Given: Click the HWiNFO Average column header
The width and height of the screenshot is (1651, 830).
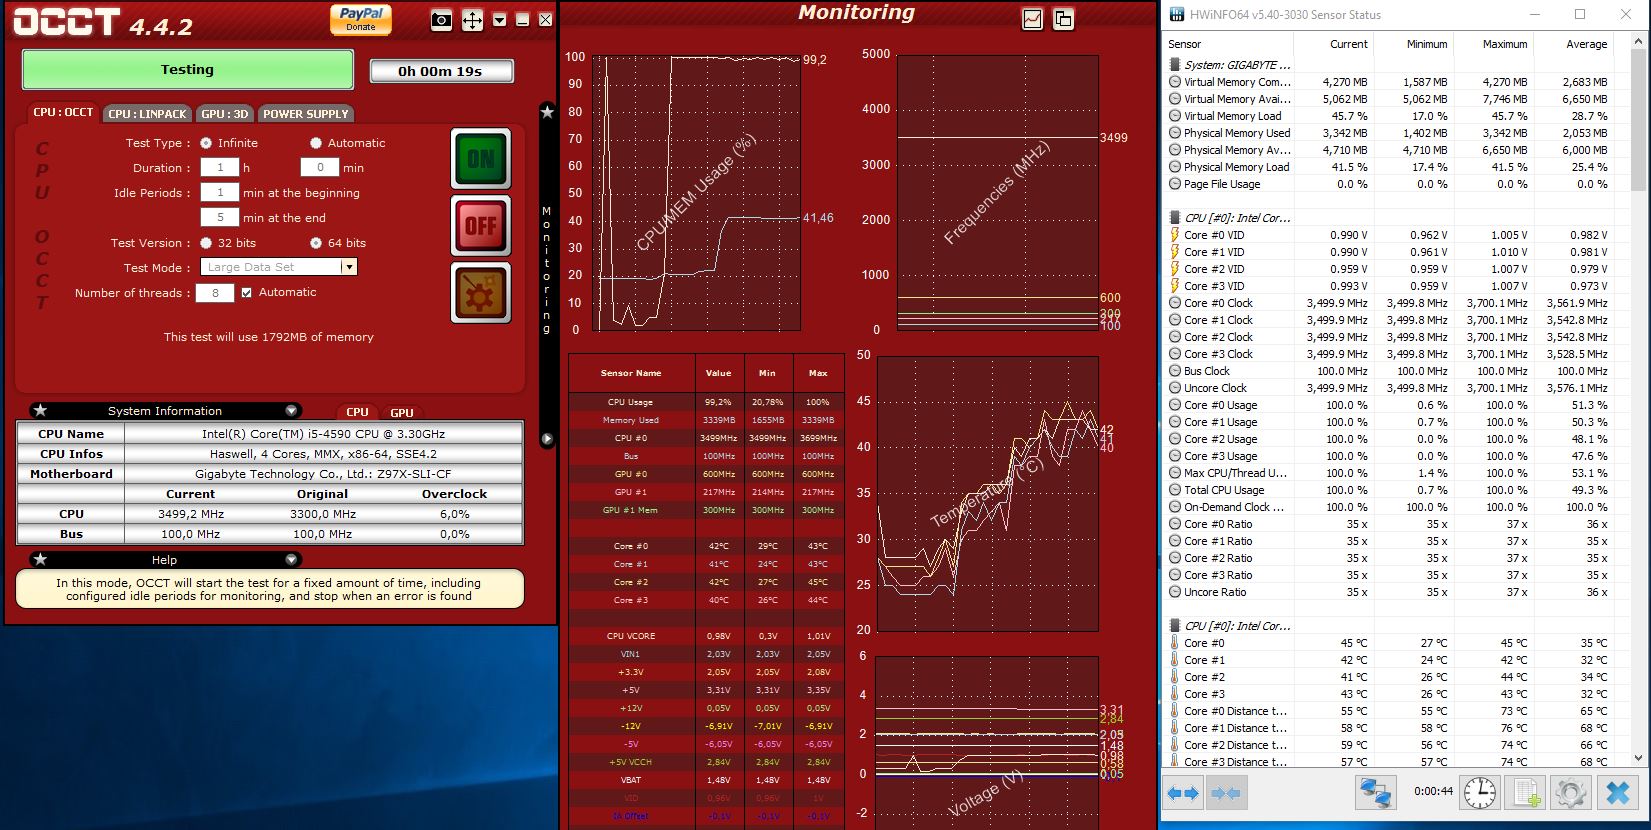Looking at the screenshot, I should click(1572, 44).
